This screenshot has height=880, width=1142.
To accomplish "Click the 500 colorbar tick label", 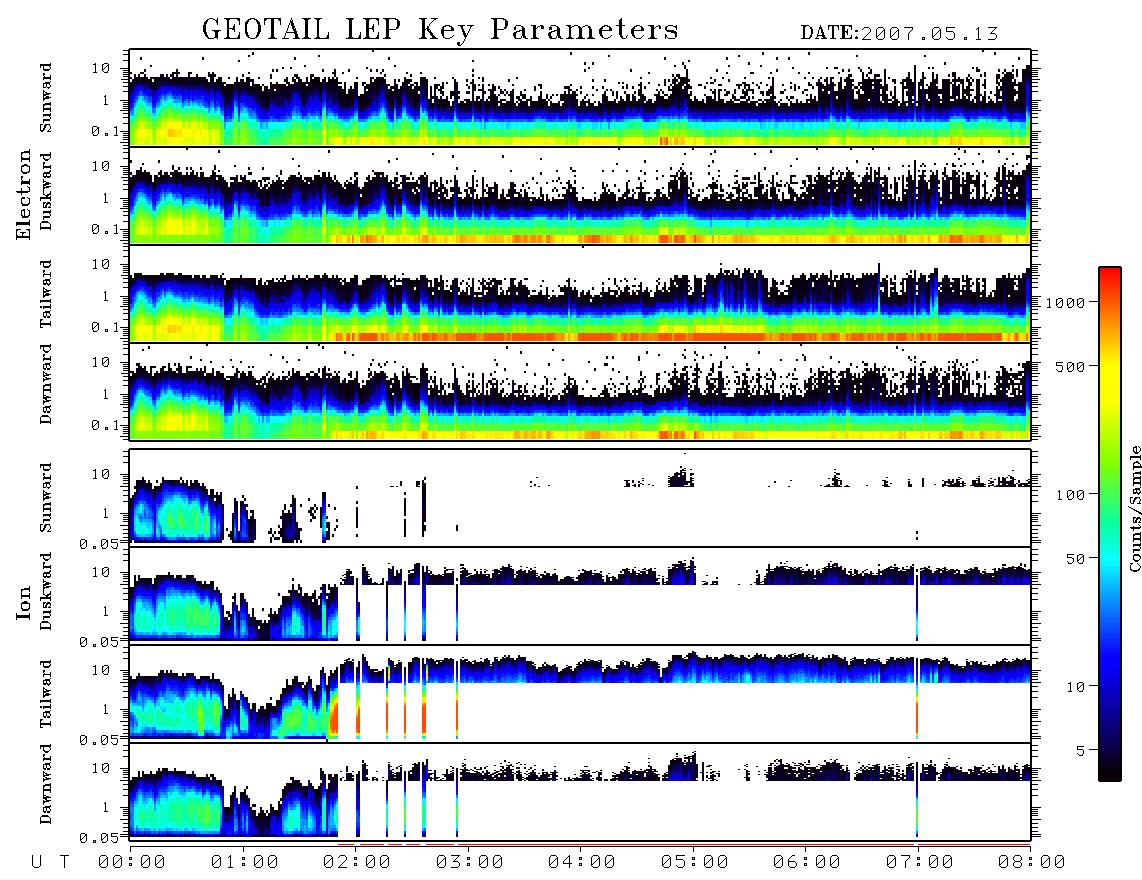I will 1070,366.
